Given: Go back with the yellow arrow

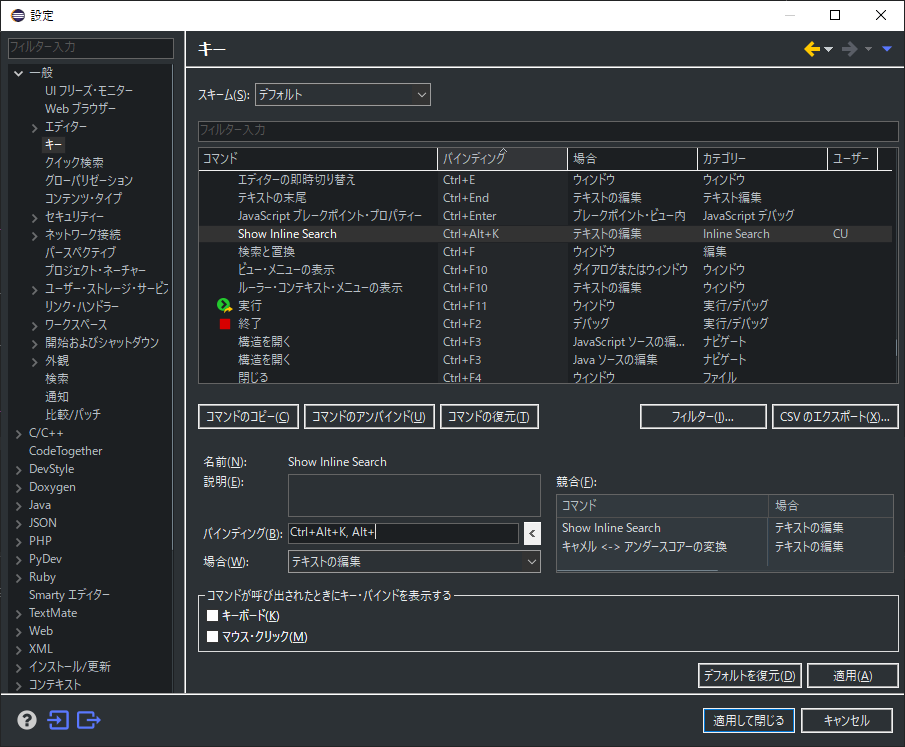Looking at the screenshot, I should pyautogui.click(x=812, y=49).
